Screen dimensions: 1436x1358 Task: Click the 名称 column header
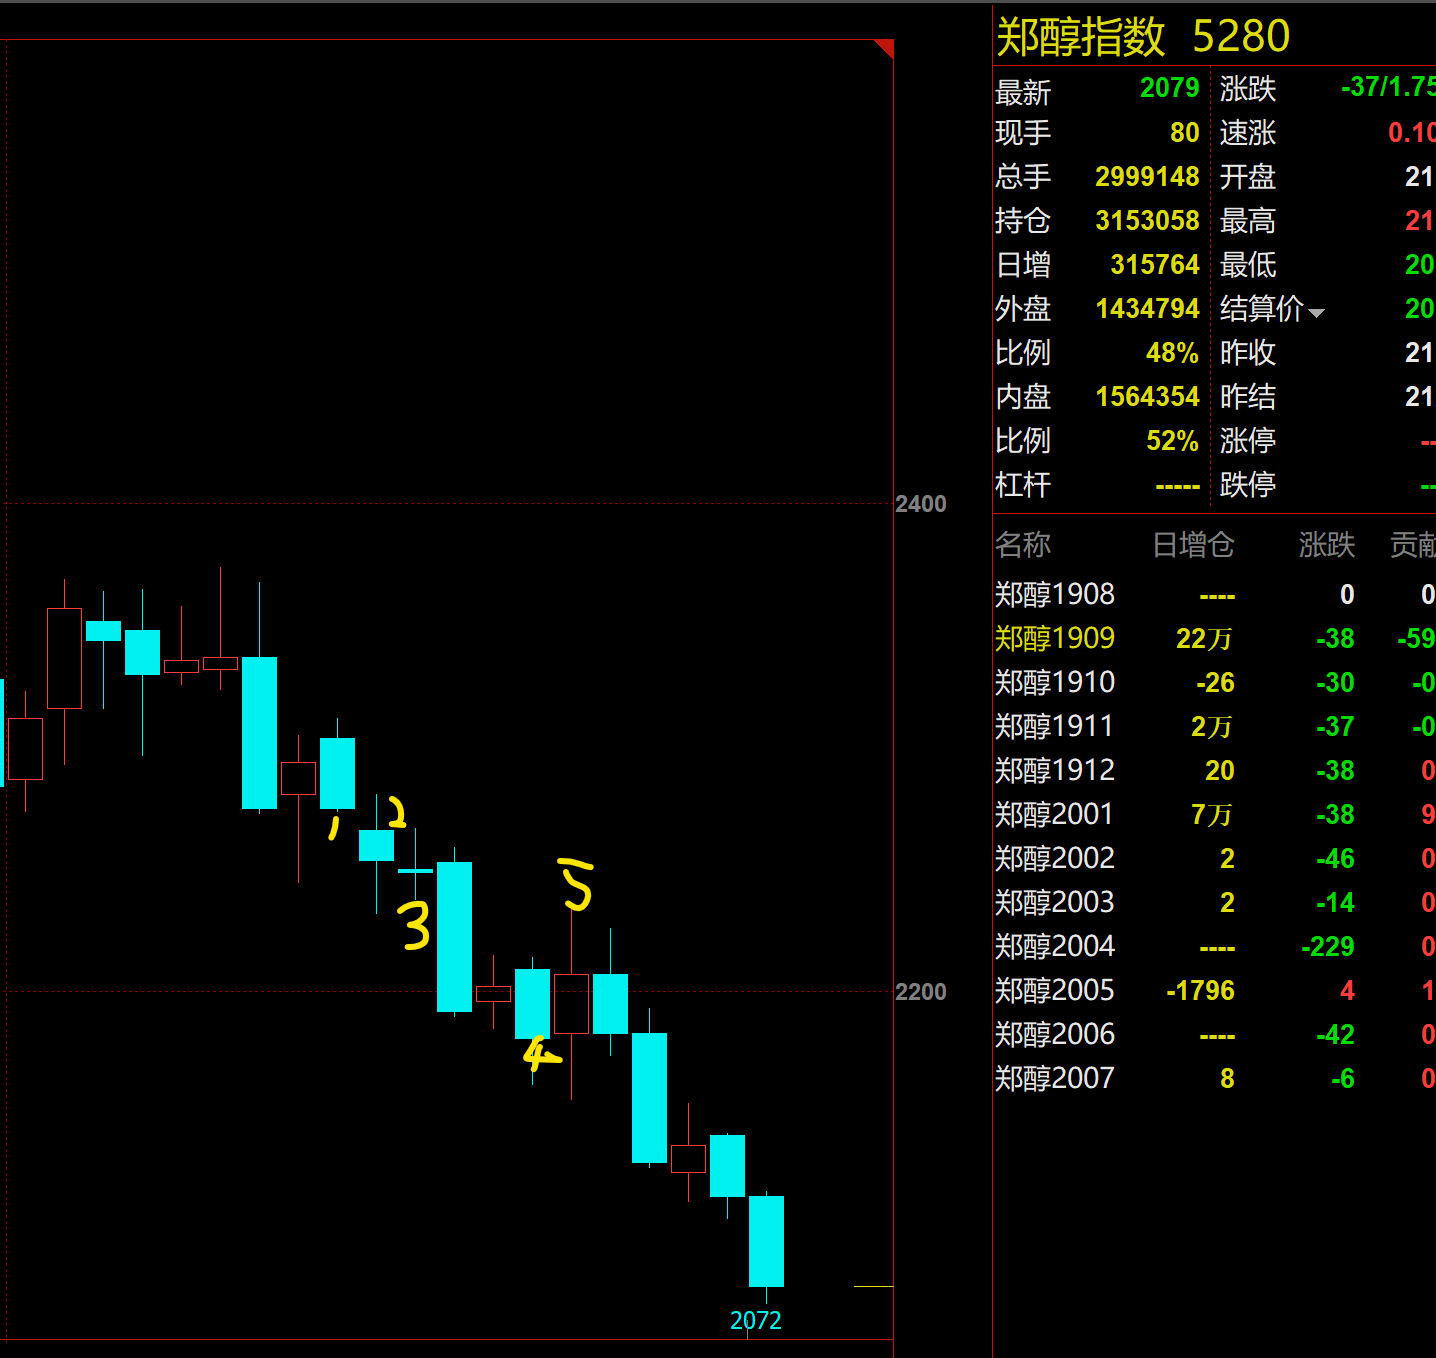(x=1022, y=545)
